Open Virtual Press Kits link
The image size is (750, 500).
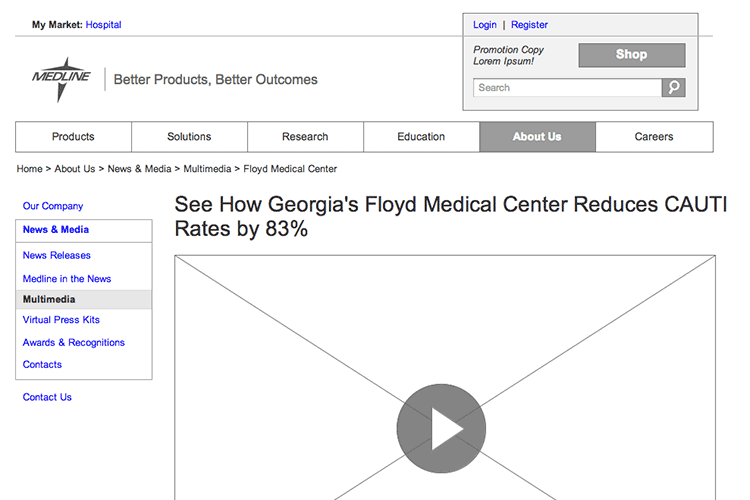click(61, 320)
